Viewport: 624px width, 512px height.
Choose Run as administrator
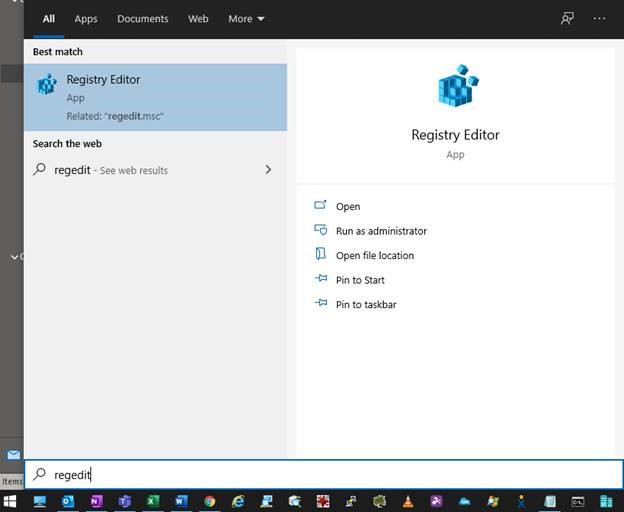381,231
